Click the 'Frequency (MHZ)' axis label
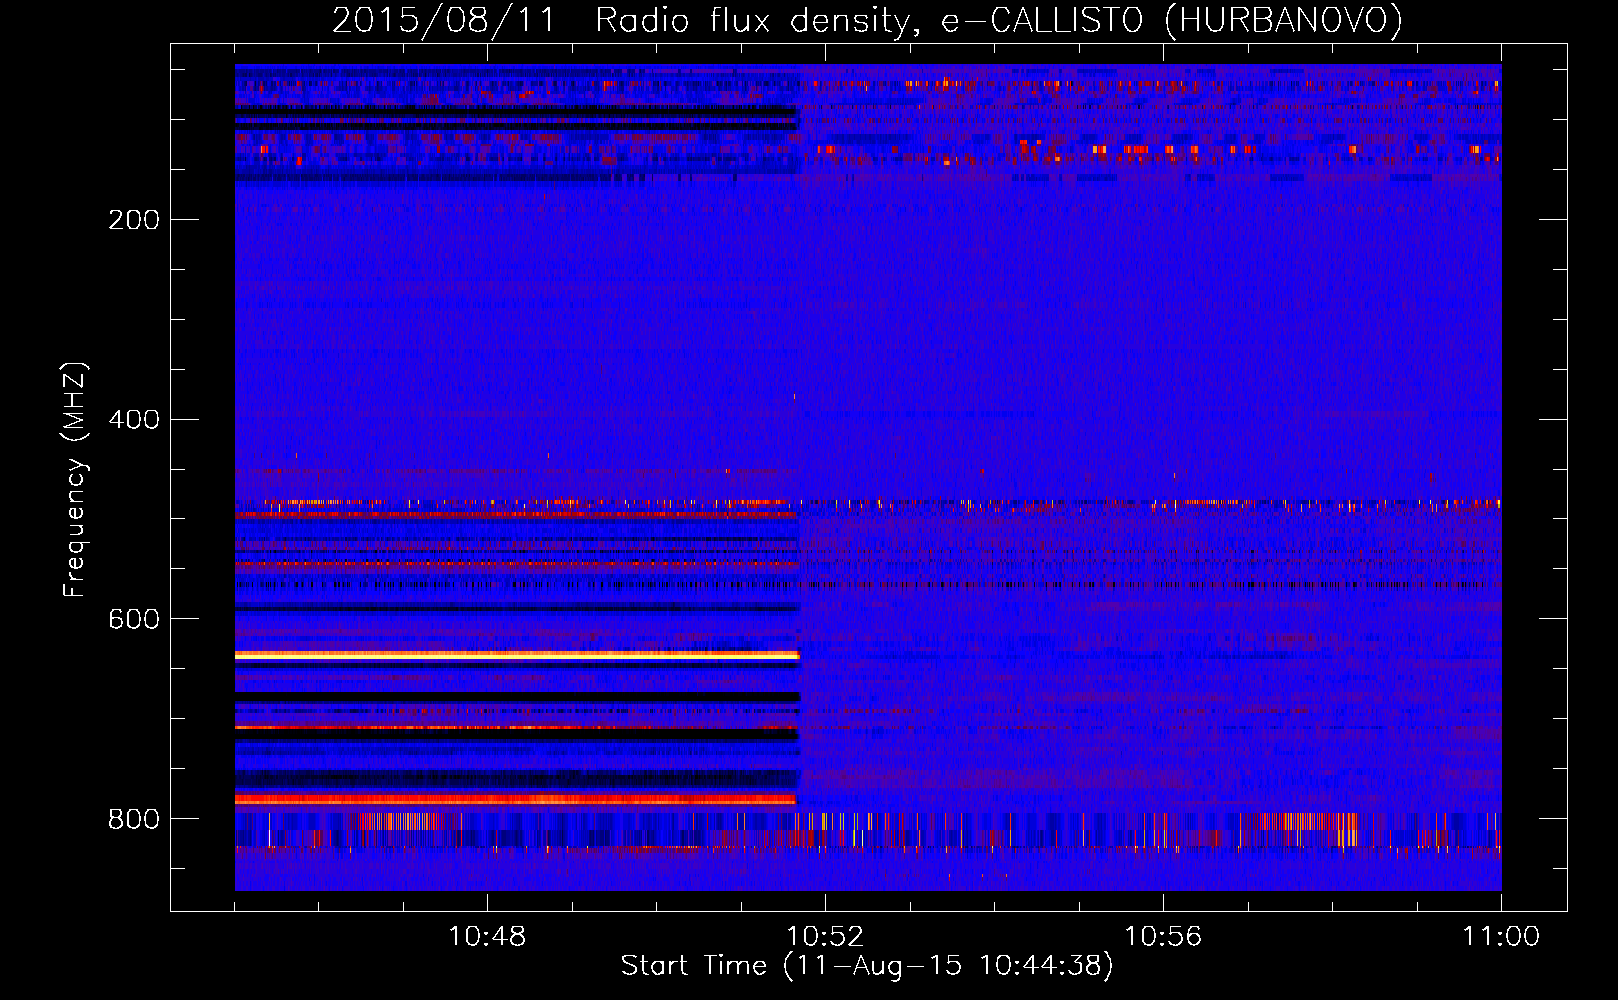This screenshot has height=1000, width=1618. (75, 480)
